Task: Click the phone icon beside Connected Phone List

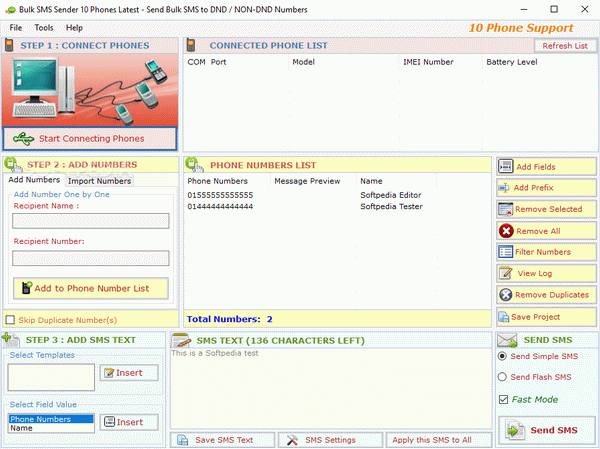Action: click(191, 45)
